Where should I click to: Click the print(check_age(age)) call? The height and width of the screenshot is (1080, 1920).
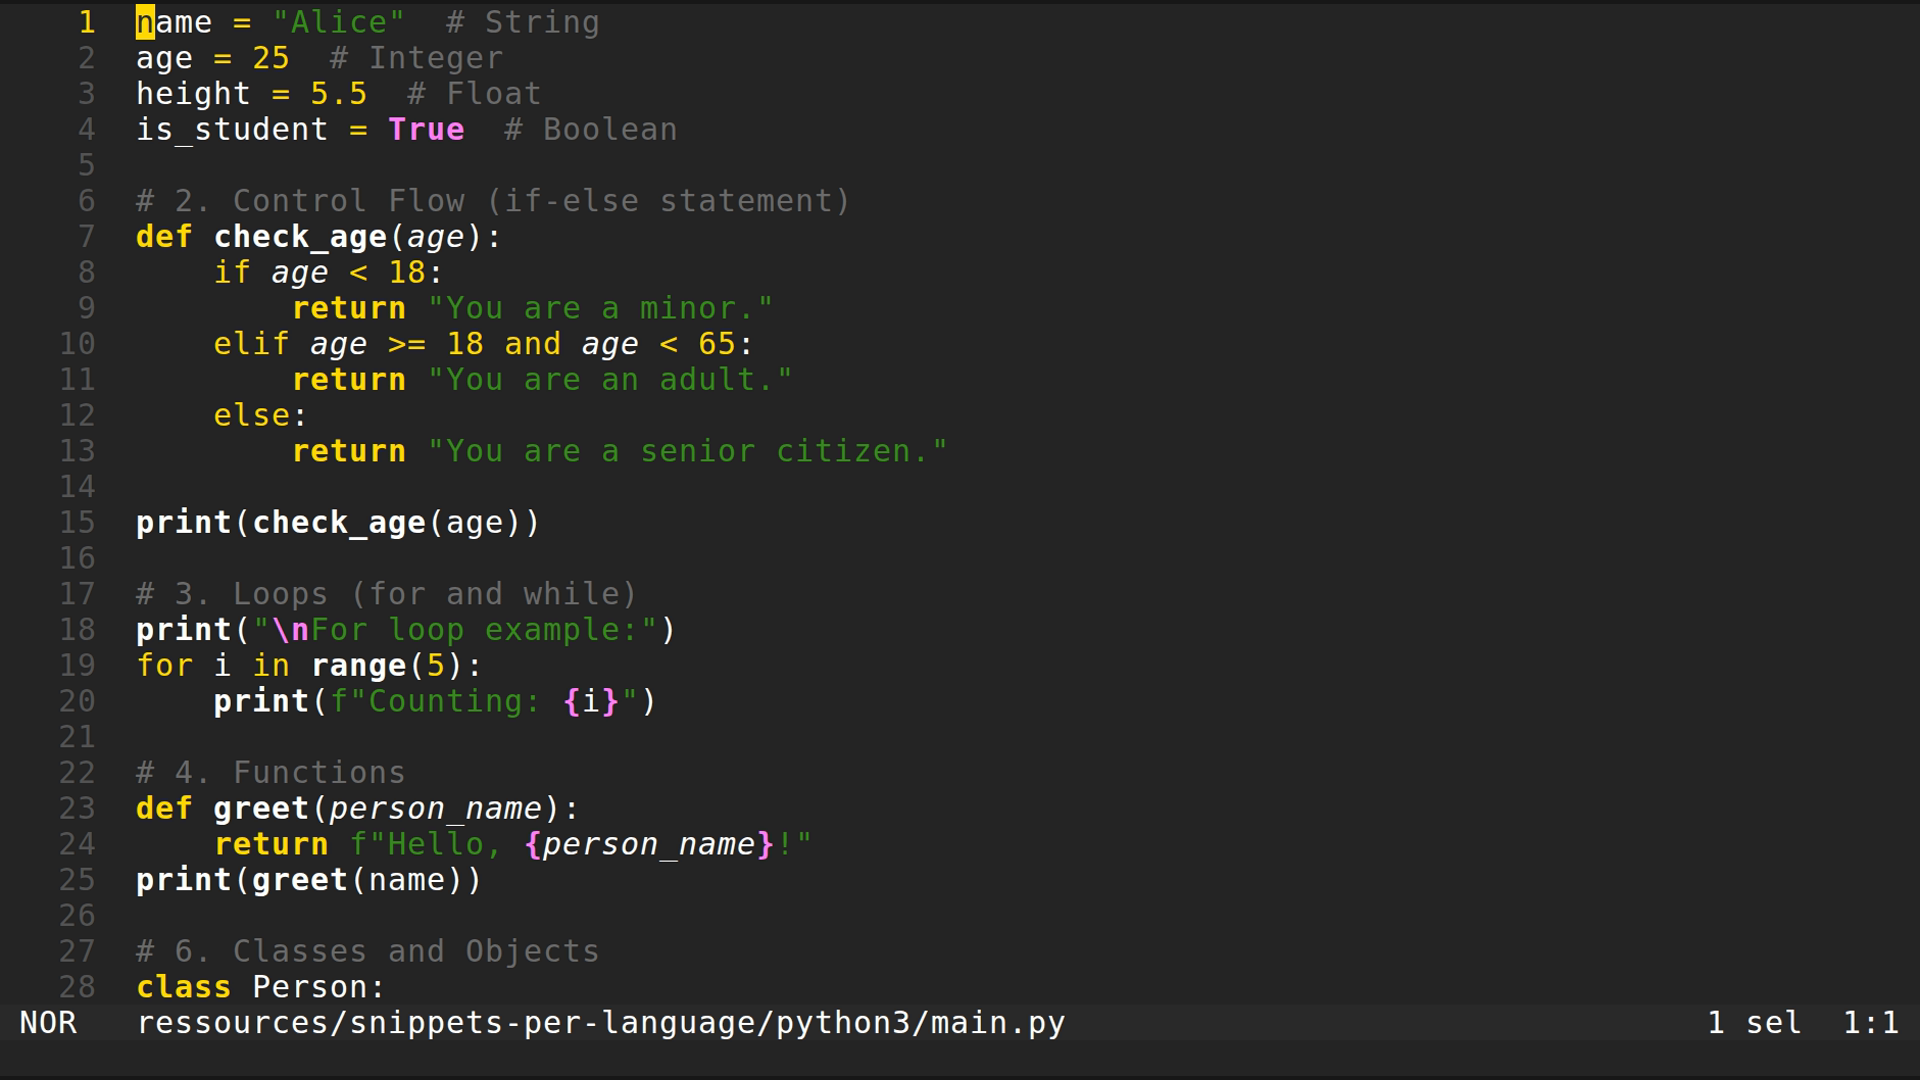pyautogui.click(x=337, y=522)
